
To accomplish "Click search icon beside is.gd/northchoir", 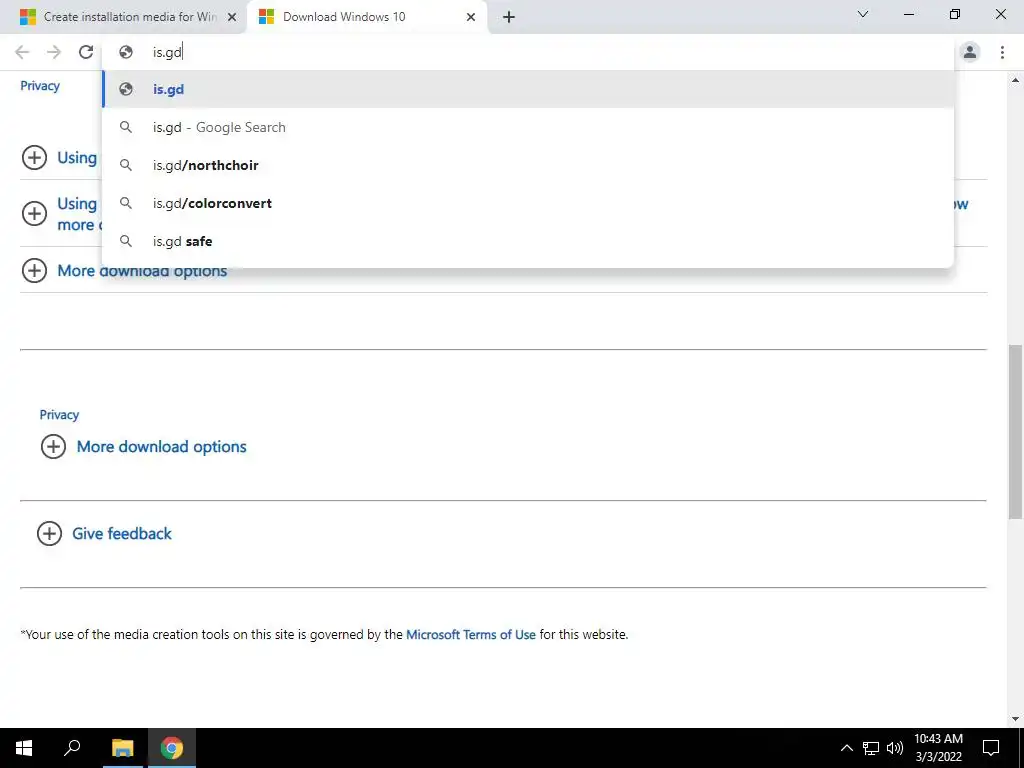I will pyautogui.click(x=126, y=165).
